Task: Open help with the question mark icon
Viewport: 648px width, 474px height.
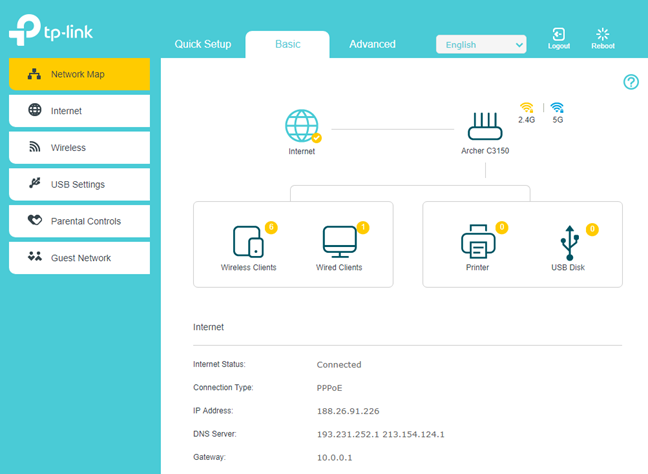Action: click(x=631, y=82)
